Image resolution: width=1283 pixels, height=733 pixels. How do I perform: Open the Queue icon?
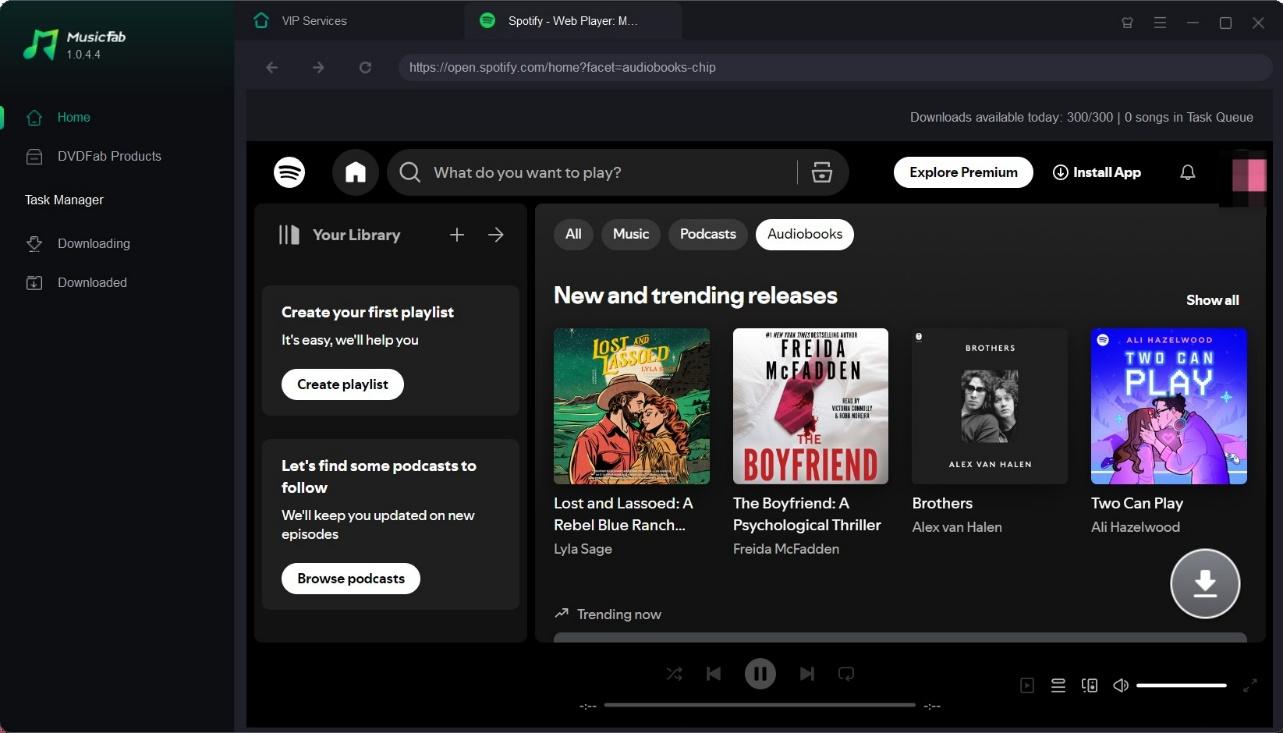coord(1058,685)
